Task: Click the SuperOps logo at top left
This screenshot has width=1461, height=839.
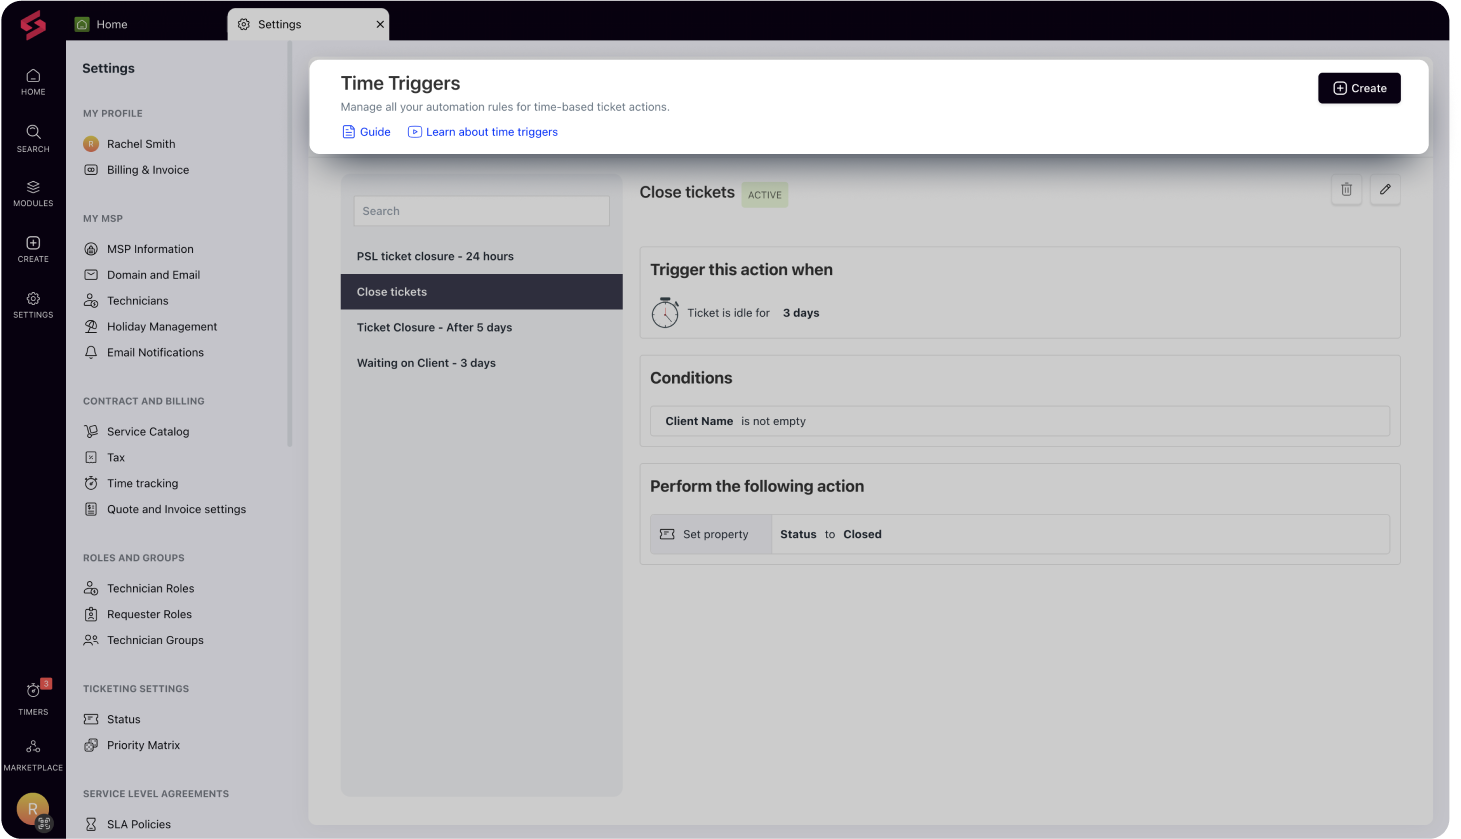Action: click(x=33, y=25)
